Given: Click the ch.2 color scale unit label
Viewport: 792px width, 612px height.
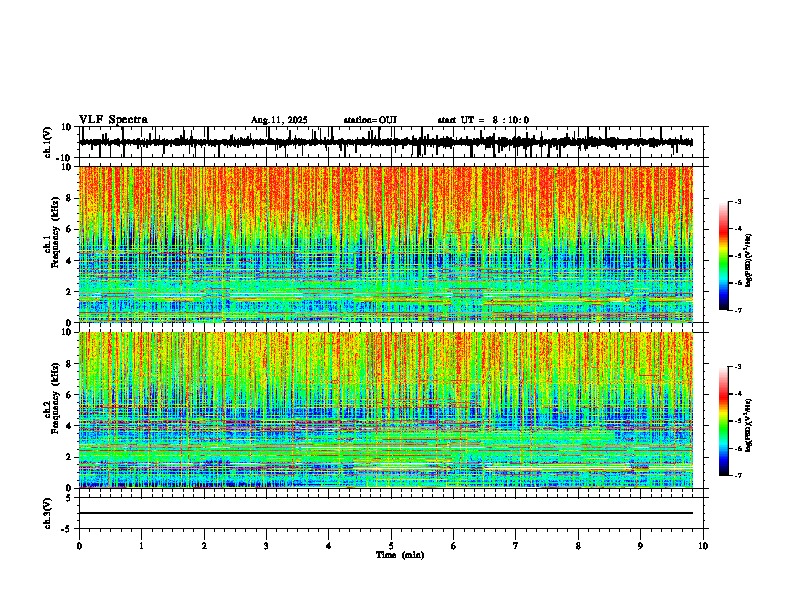Looking at the screenshot, I should click(x=748, y=425).
